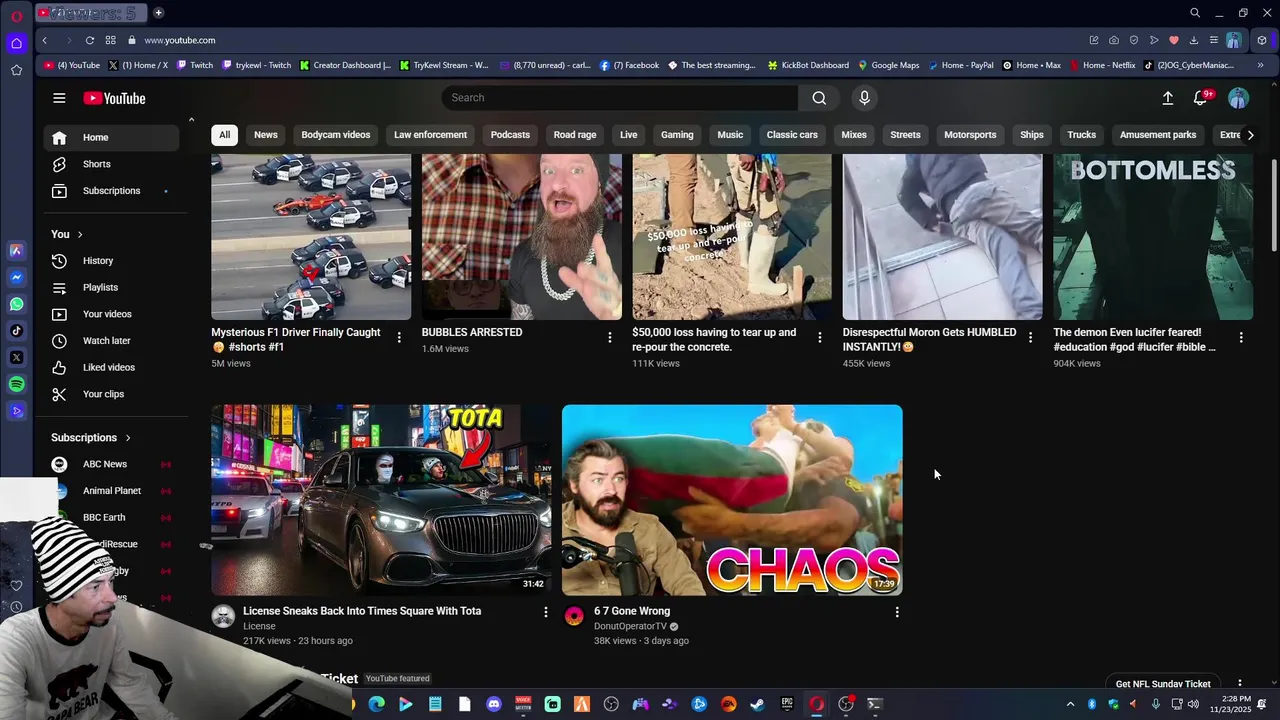Open TikTok in Opera sidebar
1280x720 pixels.
point(16,331)
